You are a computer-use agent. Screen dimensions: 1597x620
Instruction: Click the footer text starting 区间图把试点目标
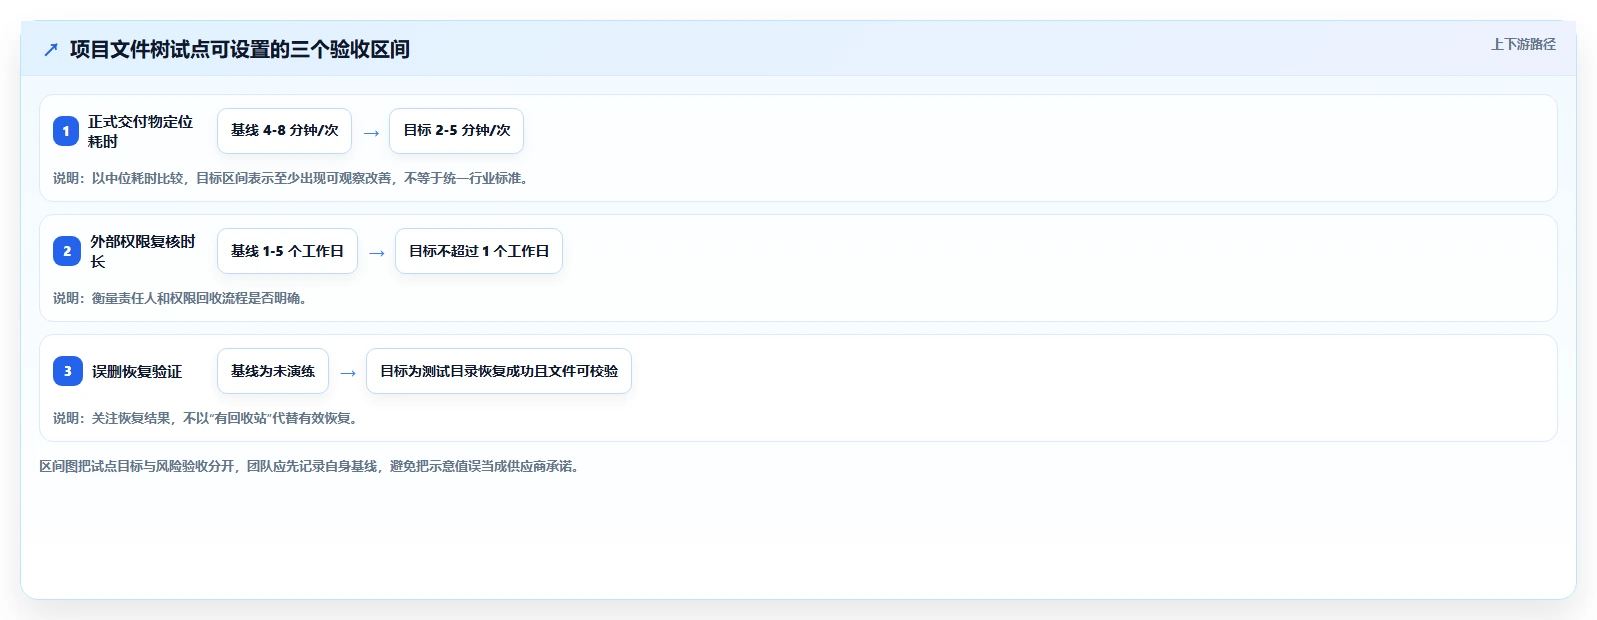point(312,466)
